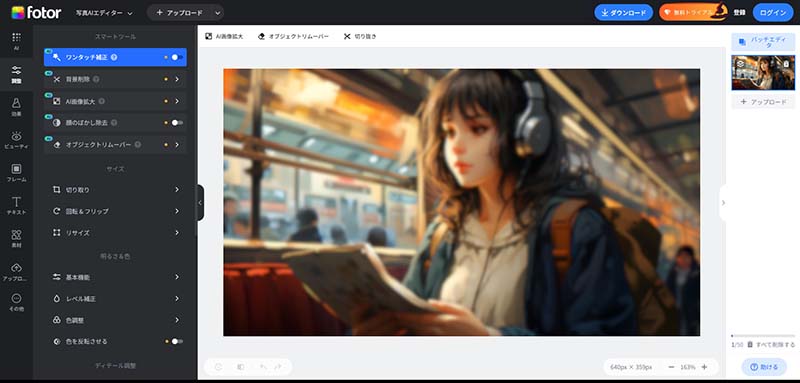This screenshot has width=800, height=383.
Task: Click the 163% zoom percentage value
Action: [x=688, y=367]
